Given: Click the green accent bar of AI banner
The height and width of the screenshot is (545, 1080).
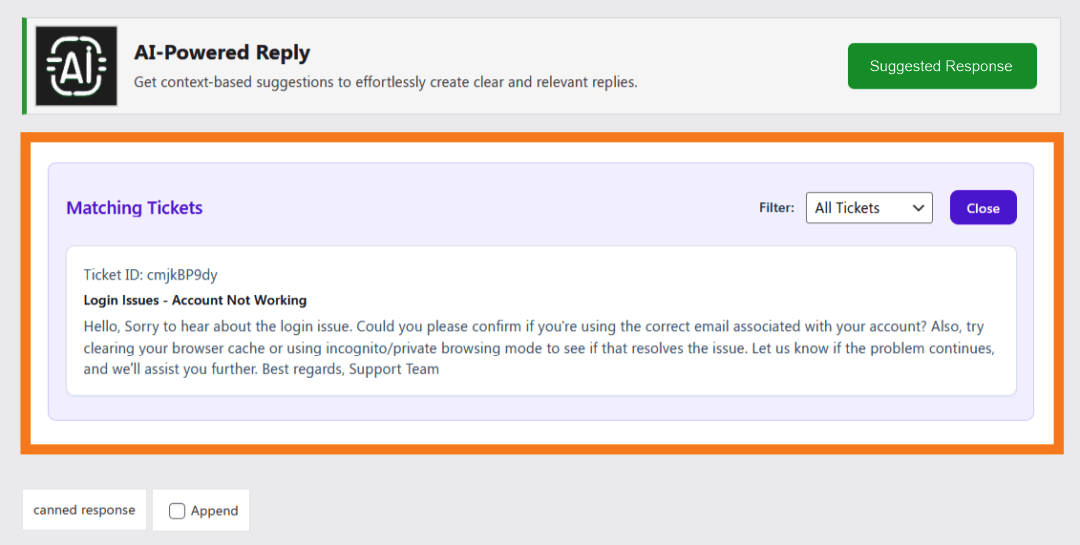Looking at the screenshot, I should (24, 66).
